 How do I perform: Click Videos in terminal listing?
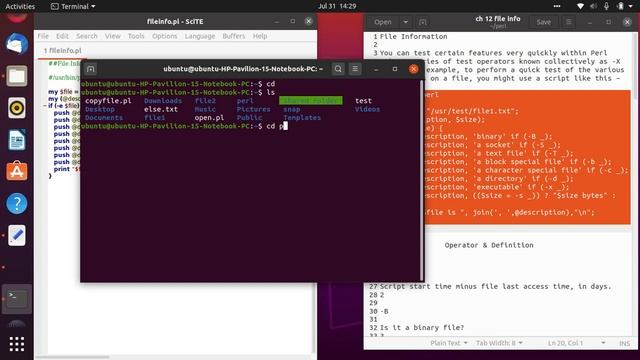tap(367, 109)
